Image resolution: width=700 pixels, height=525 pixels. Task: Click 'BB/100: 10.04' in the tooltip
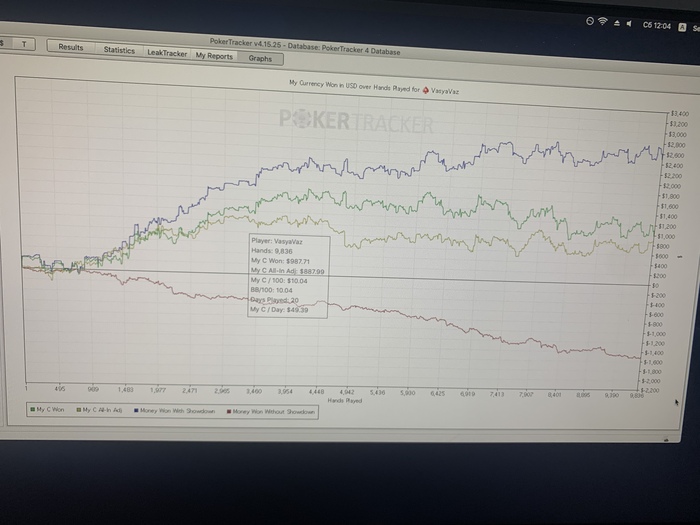click(x=271, y=290)
